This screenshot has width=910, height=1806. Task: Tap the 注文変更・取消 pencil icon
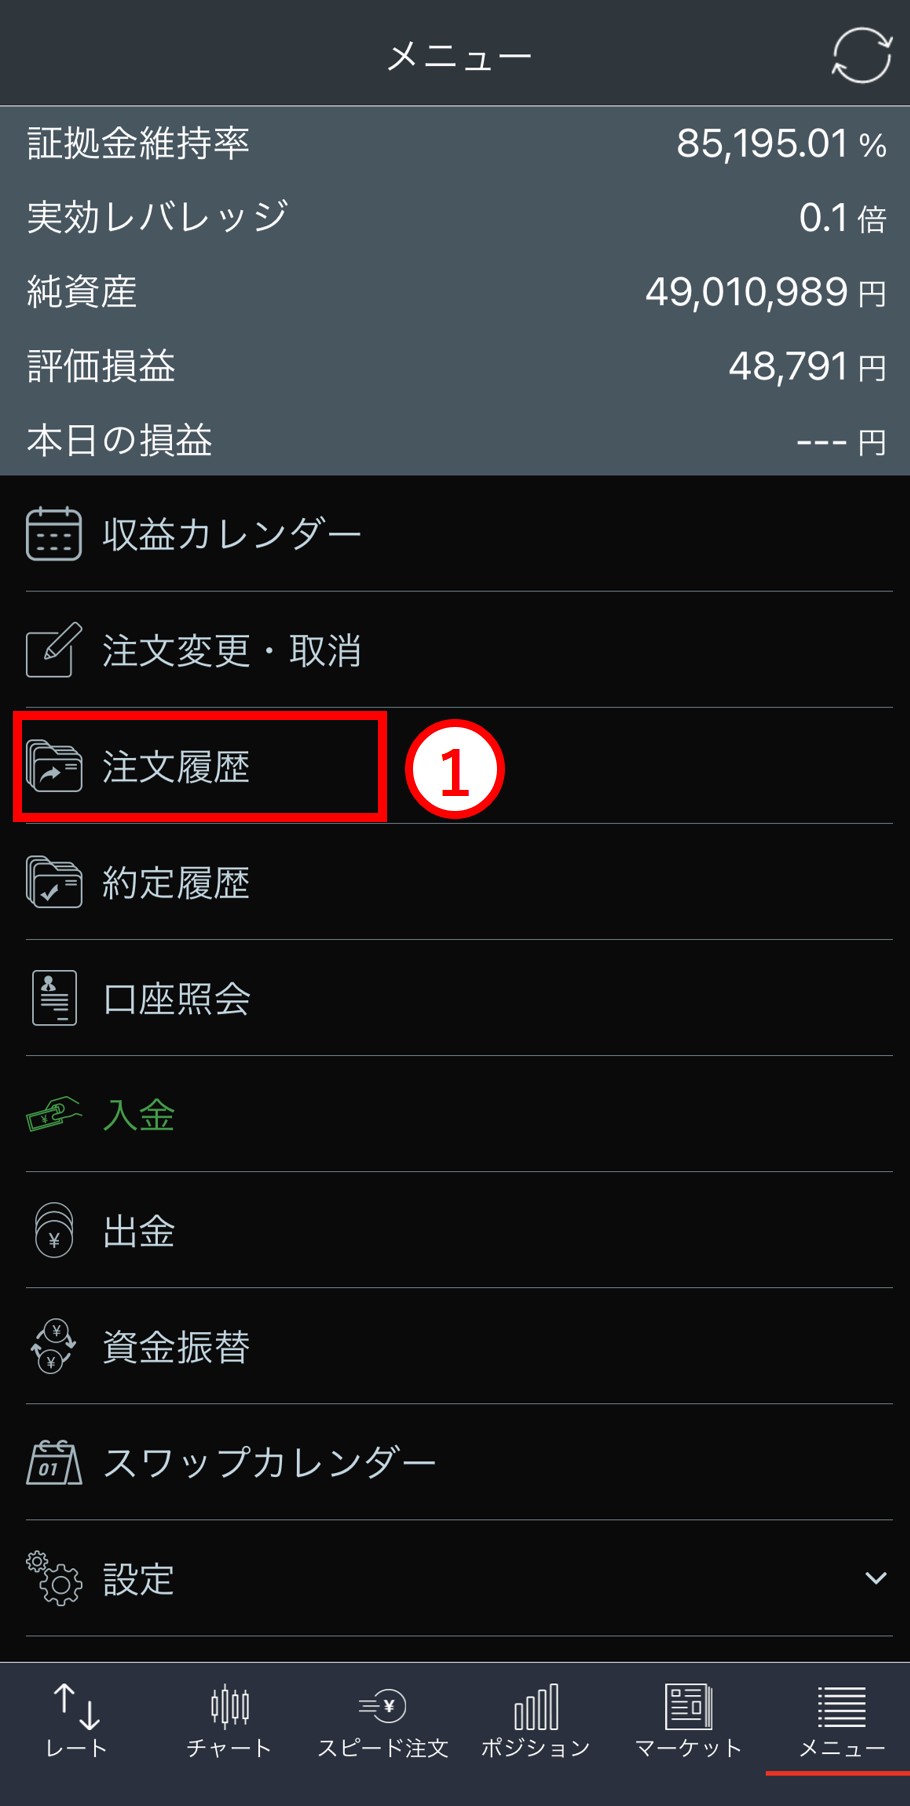54,650
